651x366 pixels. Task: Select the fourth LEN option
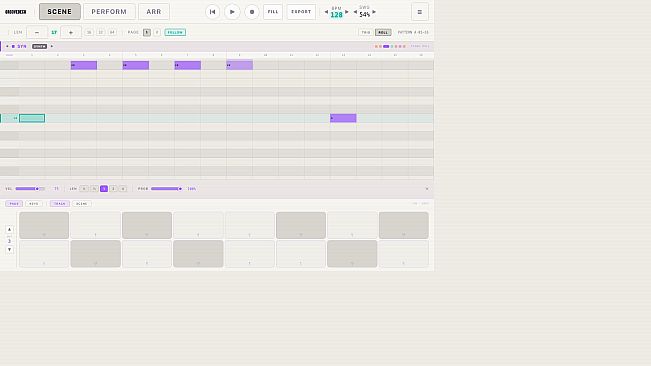(113, 189)
